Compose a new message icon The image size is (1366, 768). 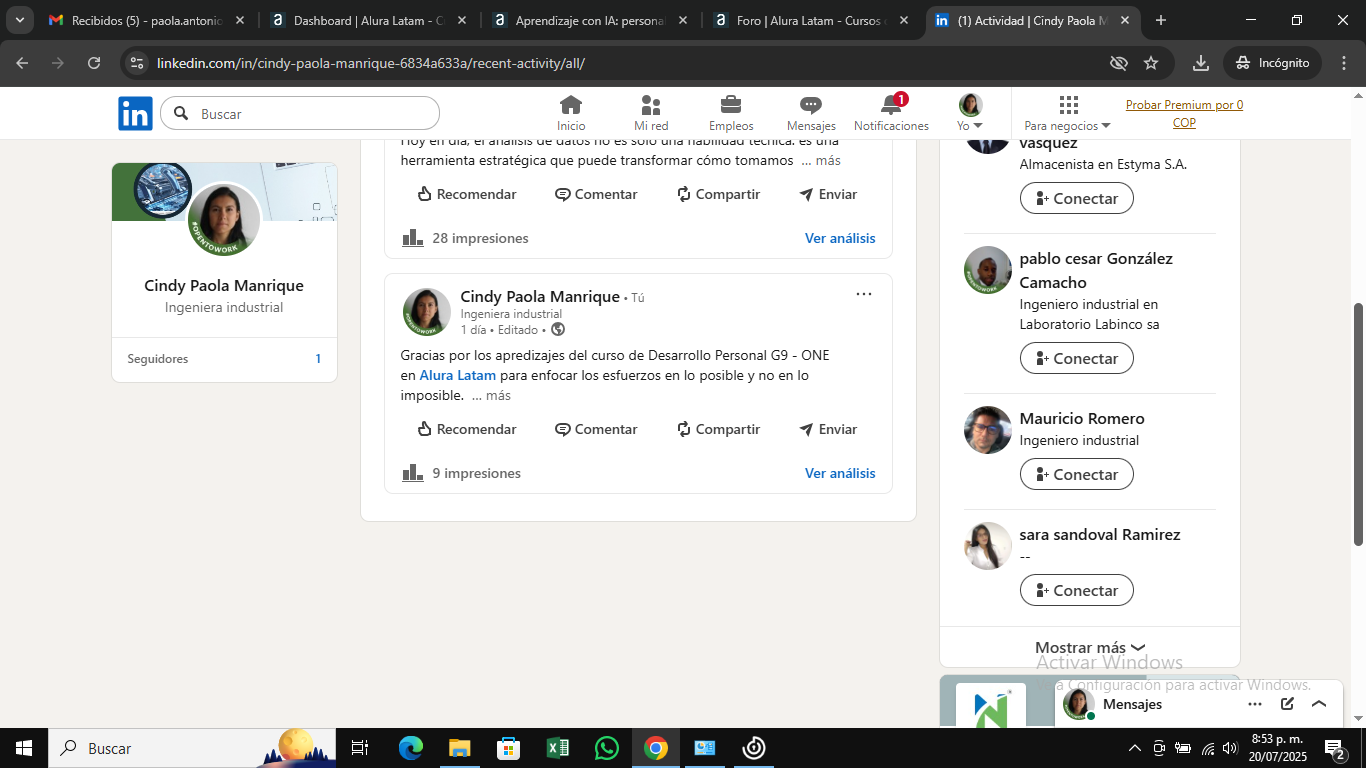click(x=1287, y=703)
